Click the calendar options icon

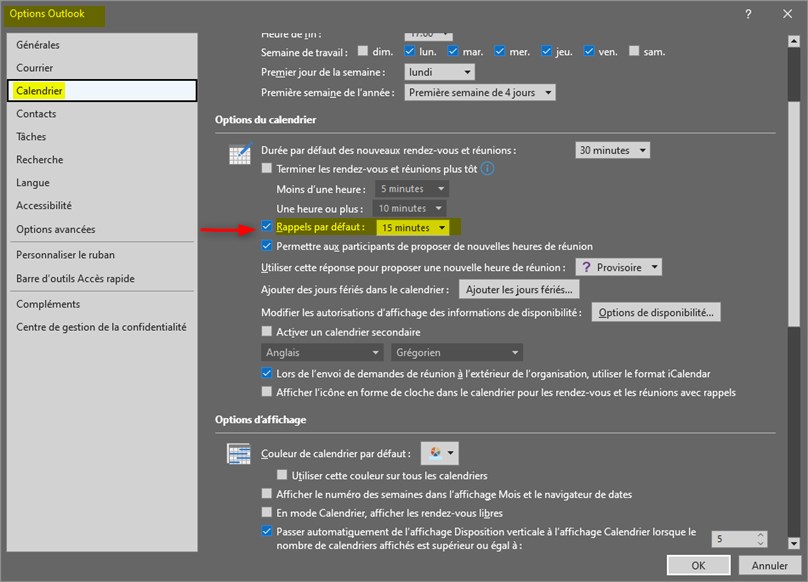tap(240, 154)
